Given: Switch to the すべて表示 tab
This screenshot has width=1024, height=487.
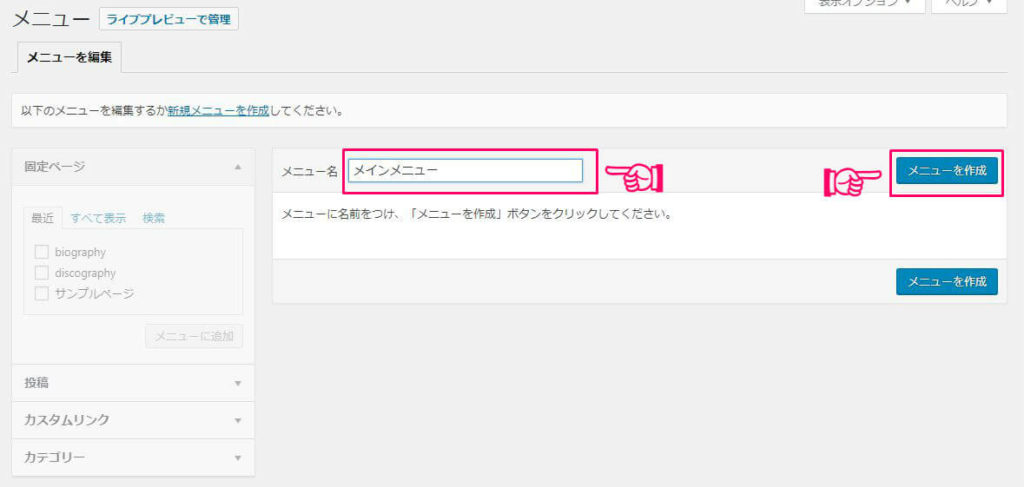Looking at the screenshot, I should point(99,218).
